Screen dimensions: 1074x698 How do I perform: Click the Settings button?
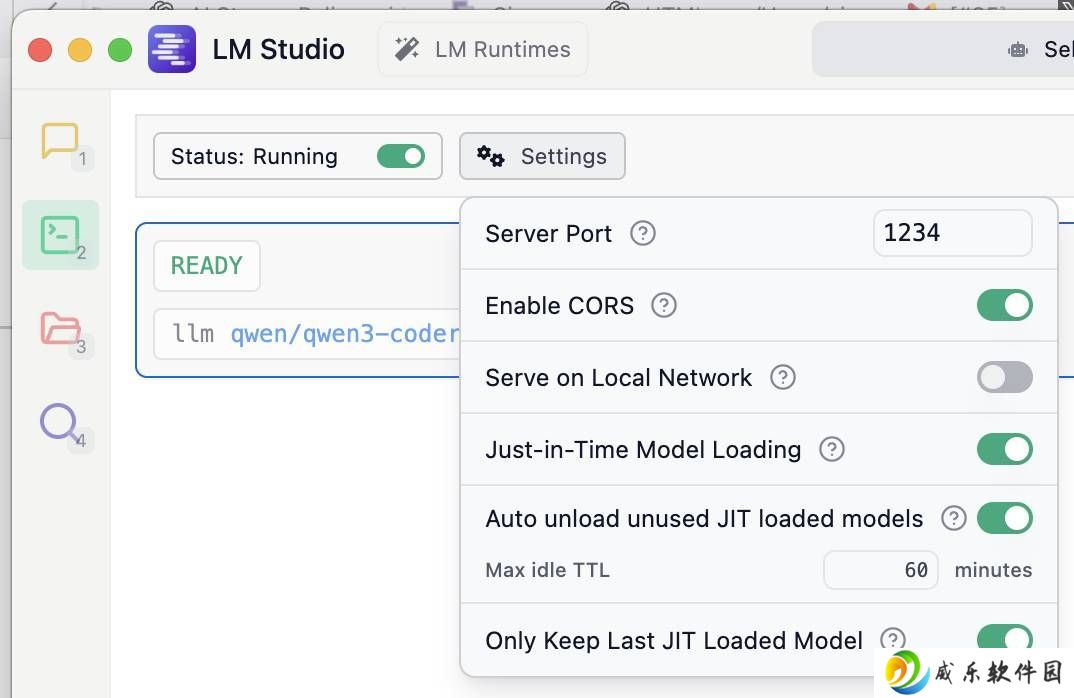(542, 156)
